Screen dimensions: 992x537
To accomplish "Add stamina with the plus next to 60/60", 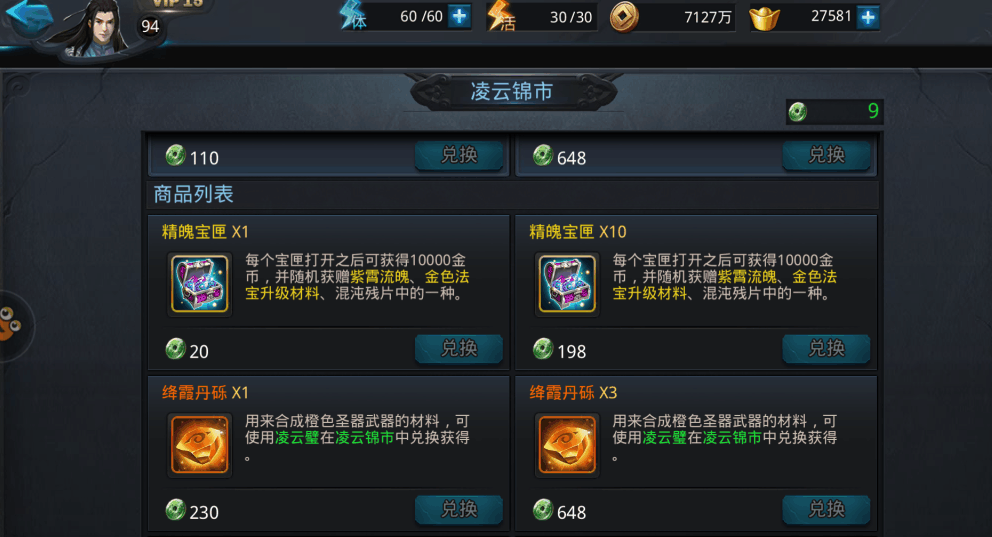I will [x=459, y=16].
